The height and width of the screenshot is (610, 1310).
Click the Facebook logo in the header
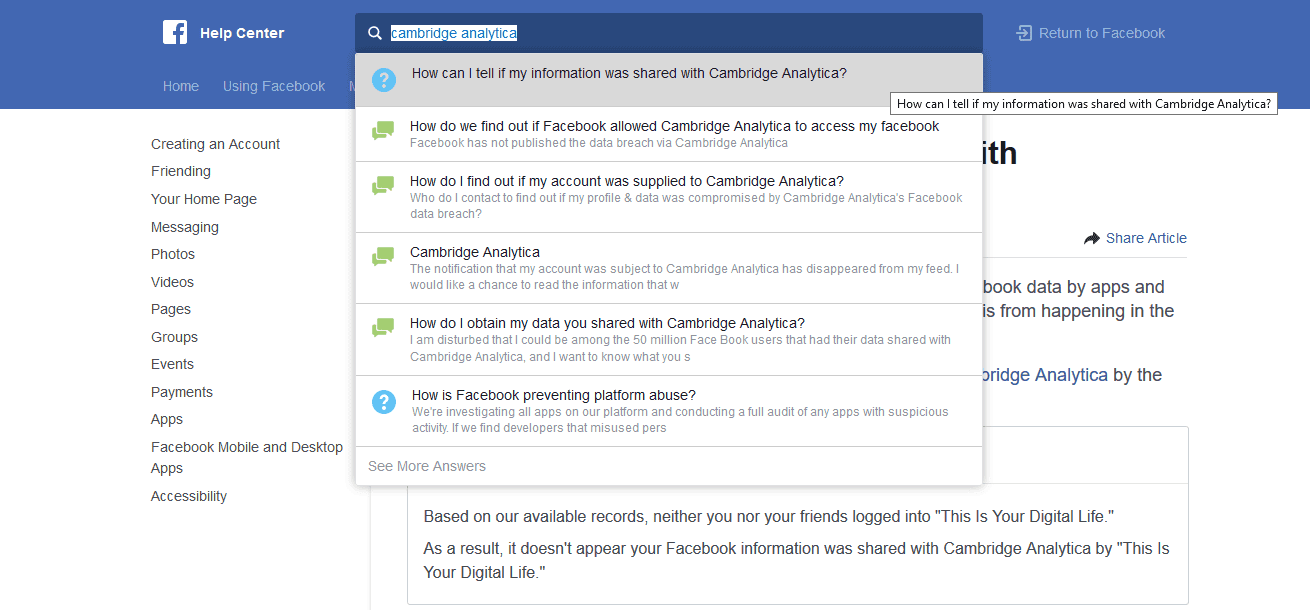(175, 32)
